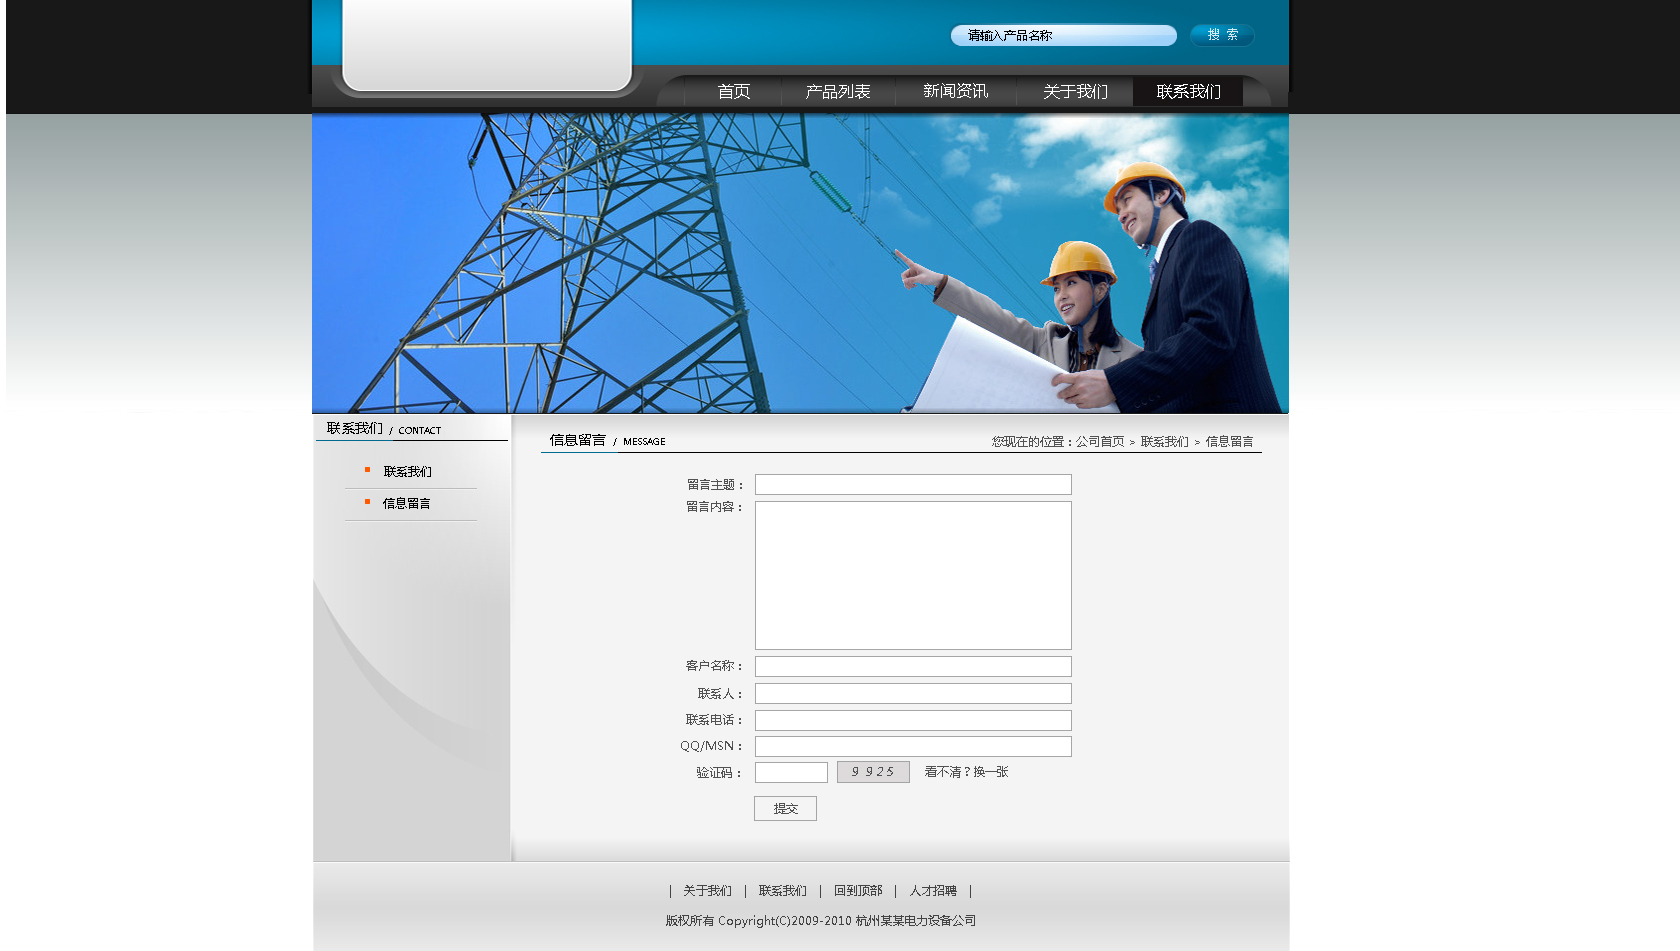Focus the 联系人 input field
This screenshot has height=951, width=1680.
point(913,694)
